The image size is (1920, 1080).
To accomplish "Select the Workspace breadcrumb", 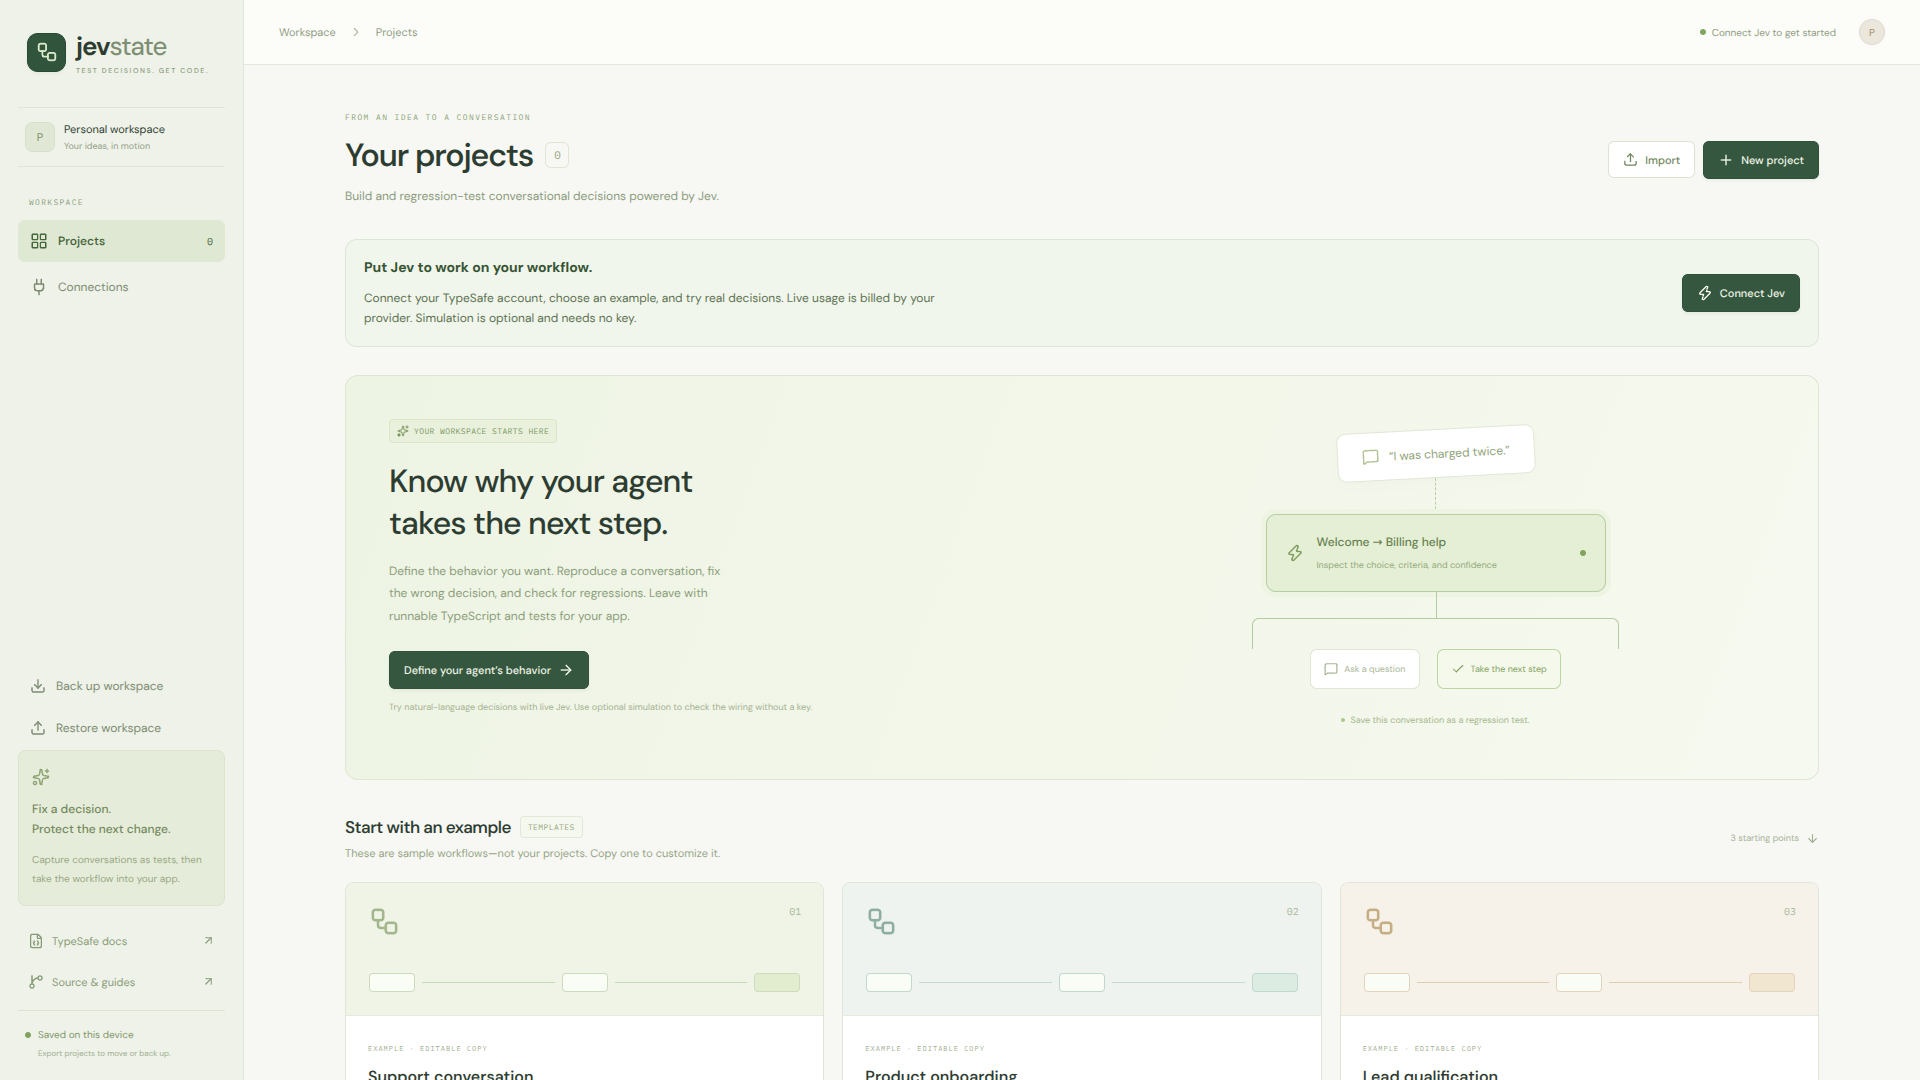I will point(307,32).
